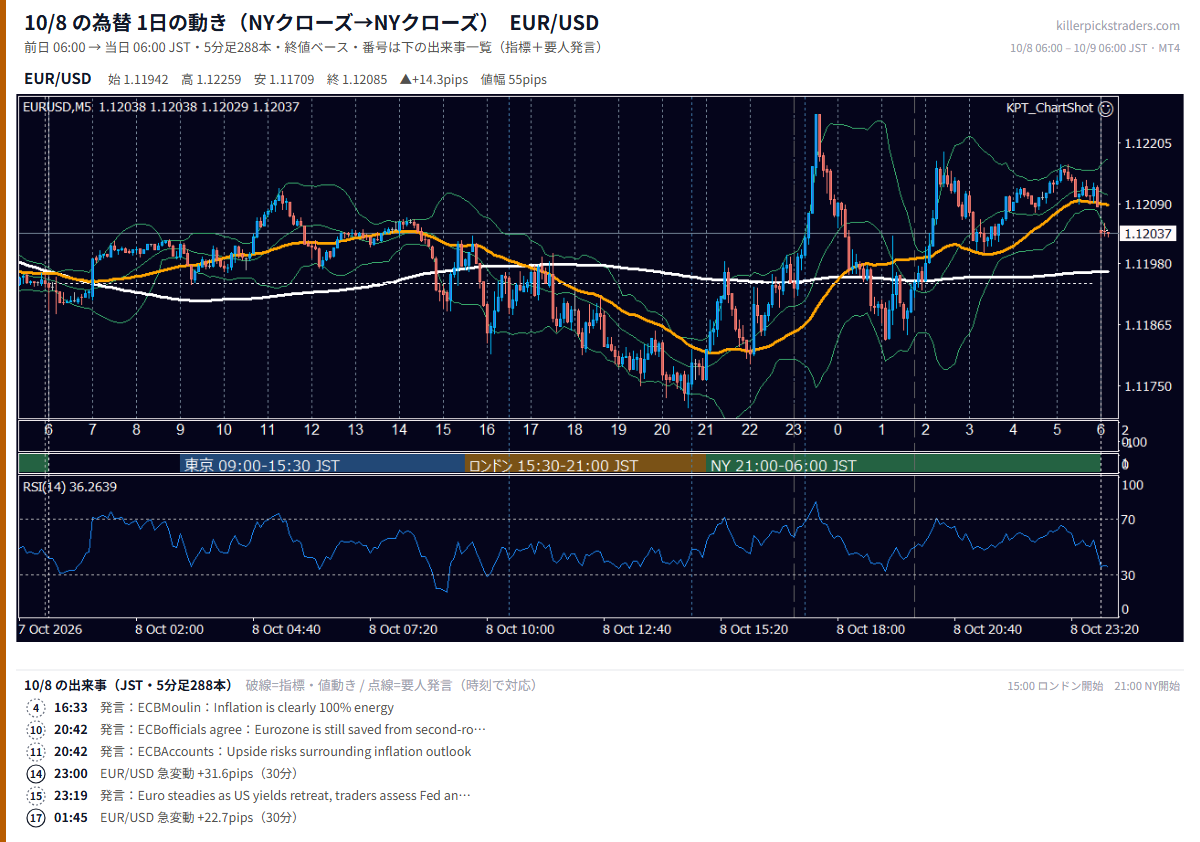
Task: Click the KPT_ChartShot smiley face icon
Action: pos(1106,108)
